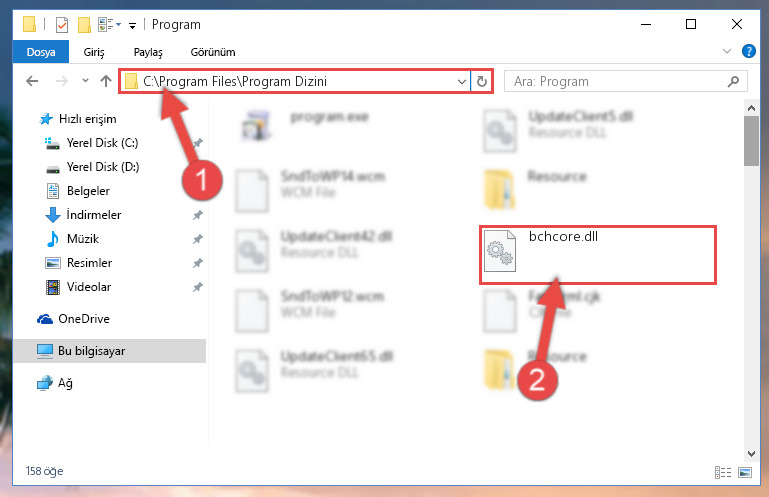The width and height of the screenshot is (769, 497).
Task: Switch to the Görünüm tab
Action: [x=213, y=52]
